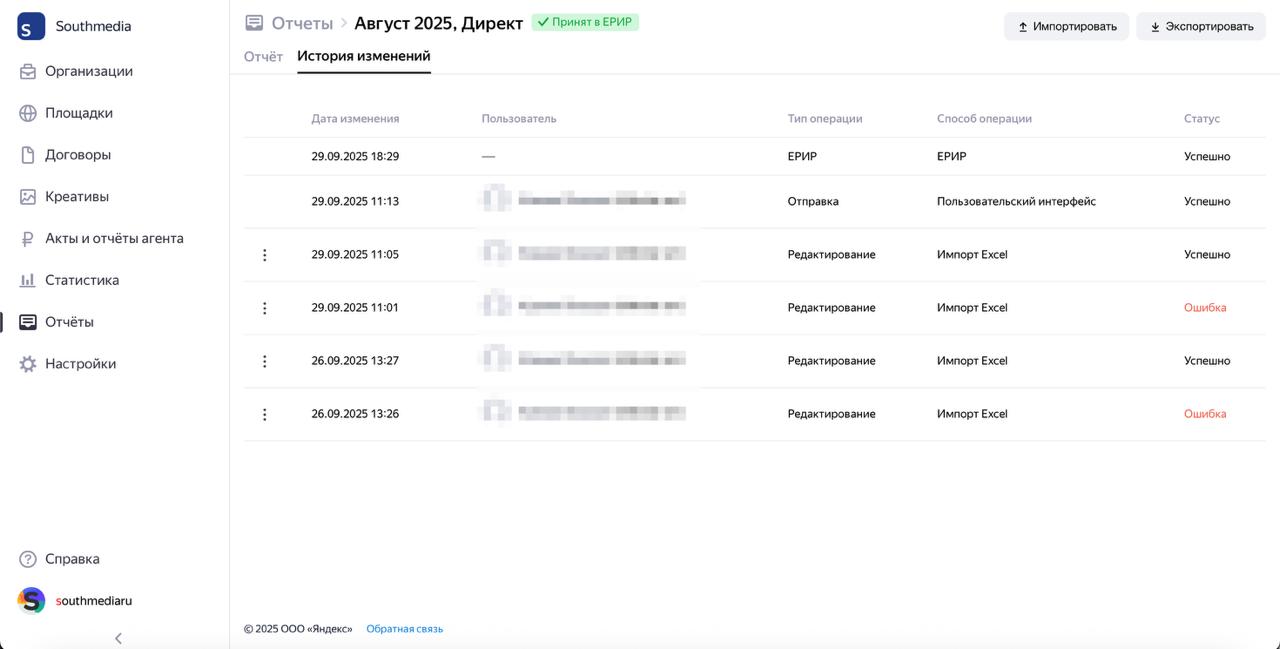Click the Креативы image icon
Screen dimensions: 1280x649
[28, 197]
